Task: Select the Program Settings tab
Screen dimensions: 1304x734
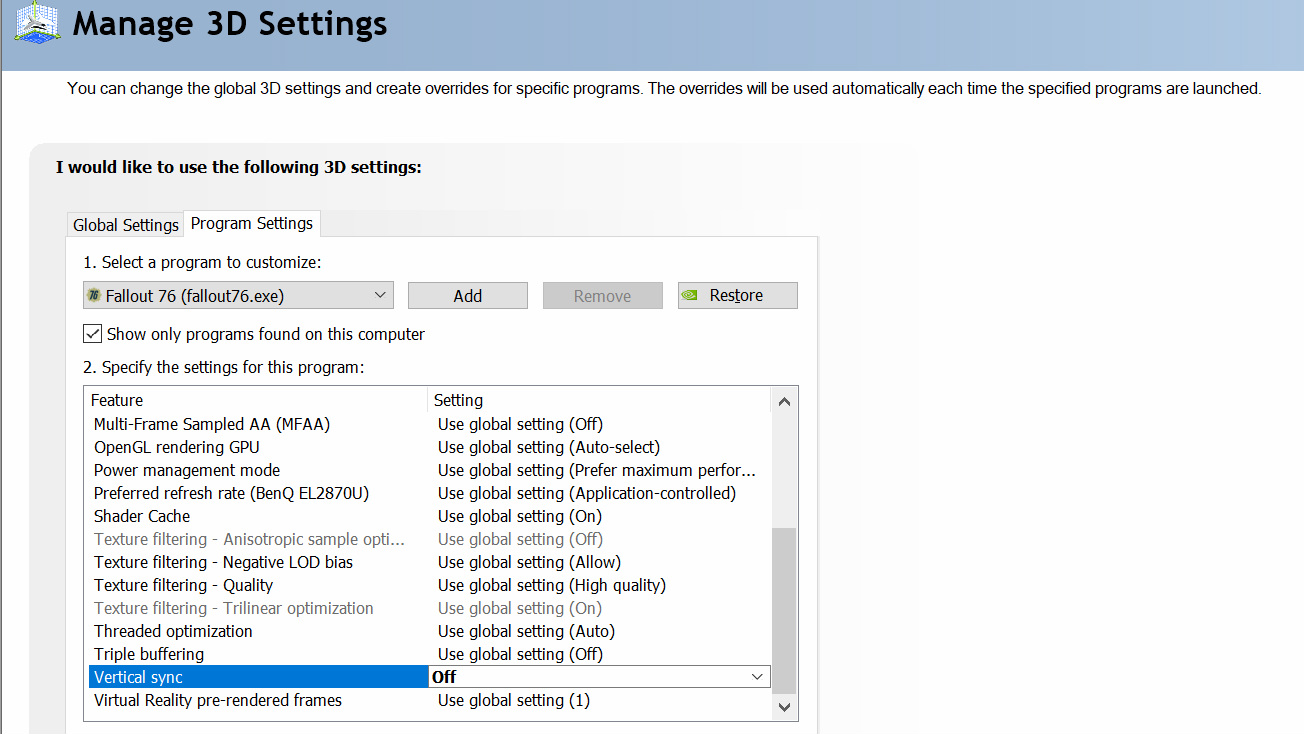Action: tap(252, 223)
